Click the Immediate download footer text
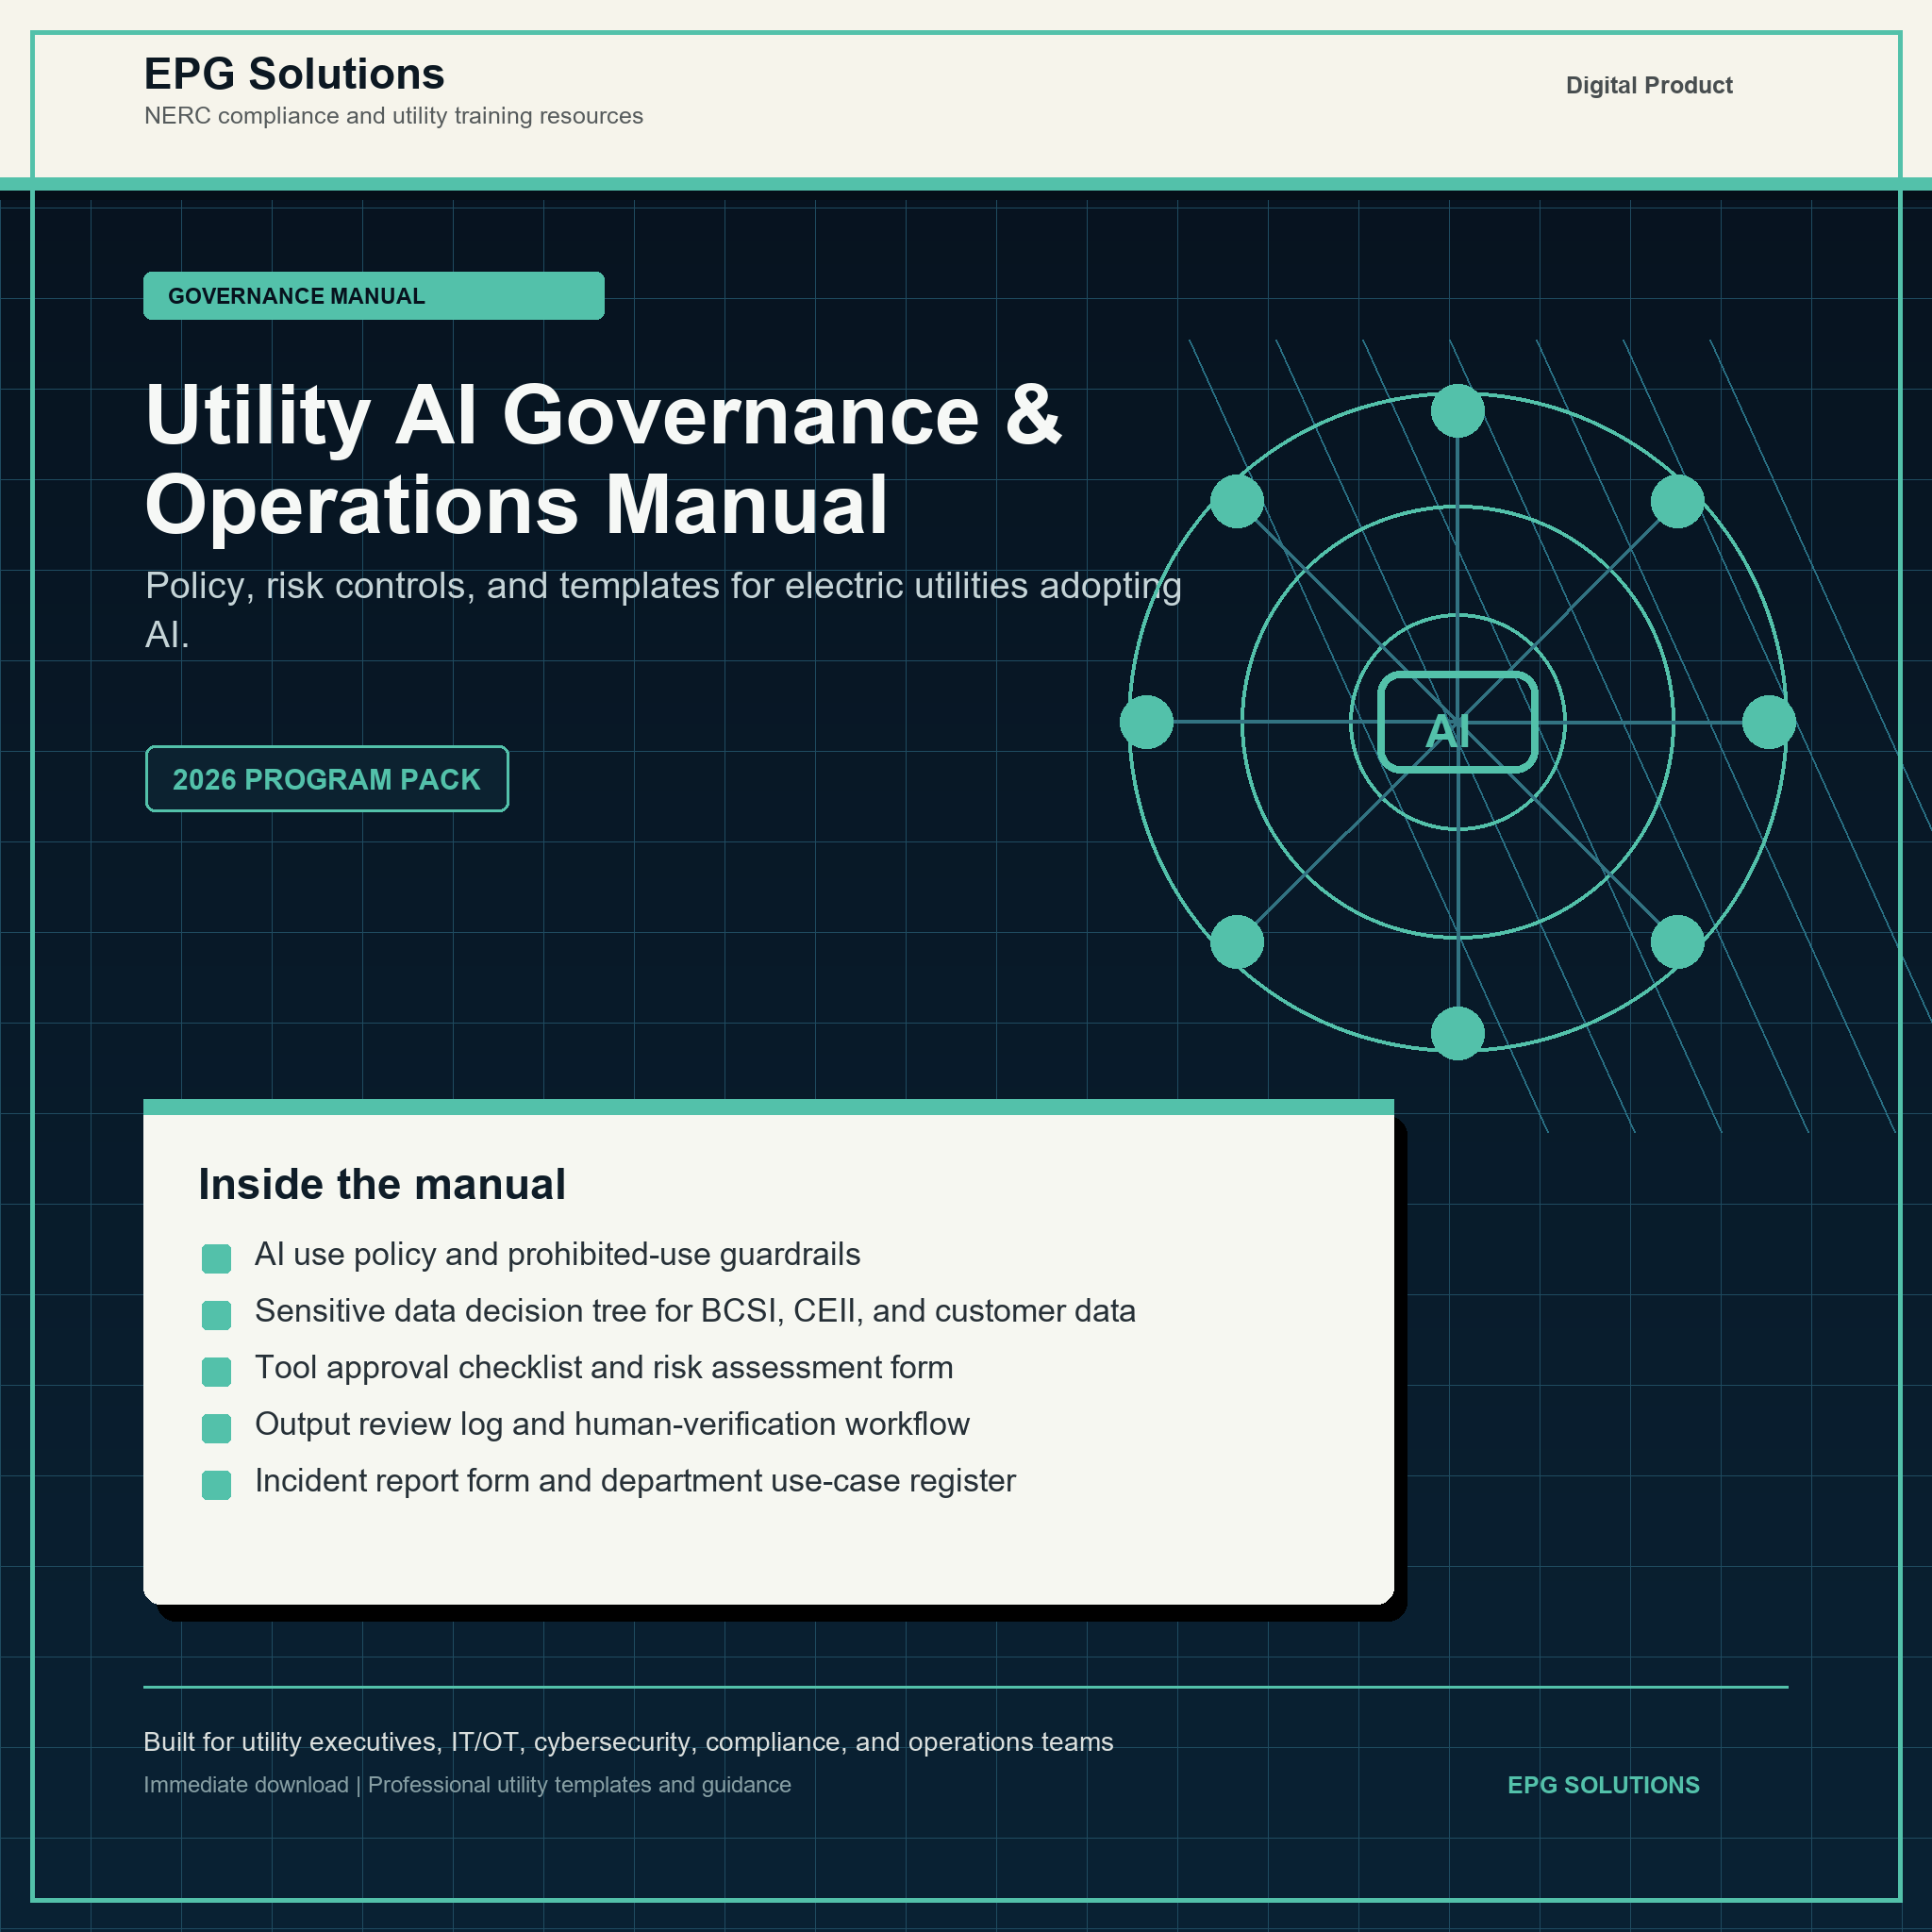1932x1932 pixels. pos(467,1785)
